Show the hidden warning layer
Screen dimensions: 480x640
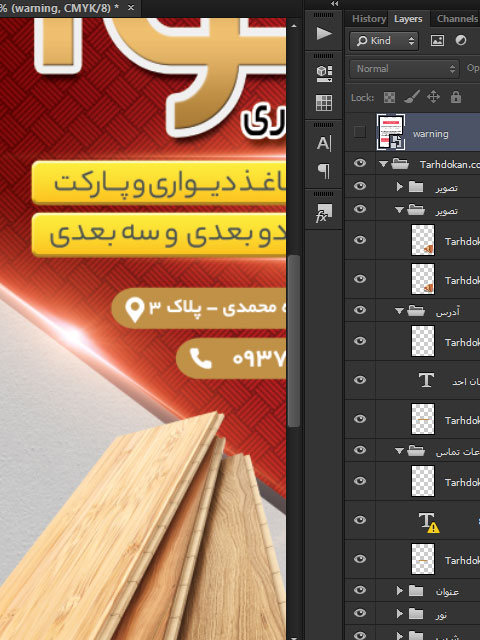click(x=360, y=132)
